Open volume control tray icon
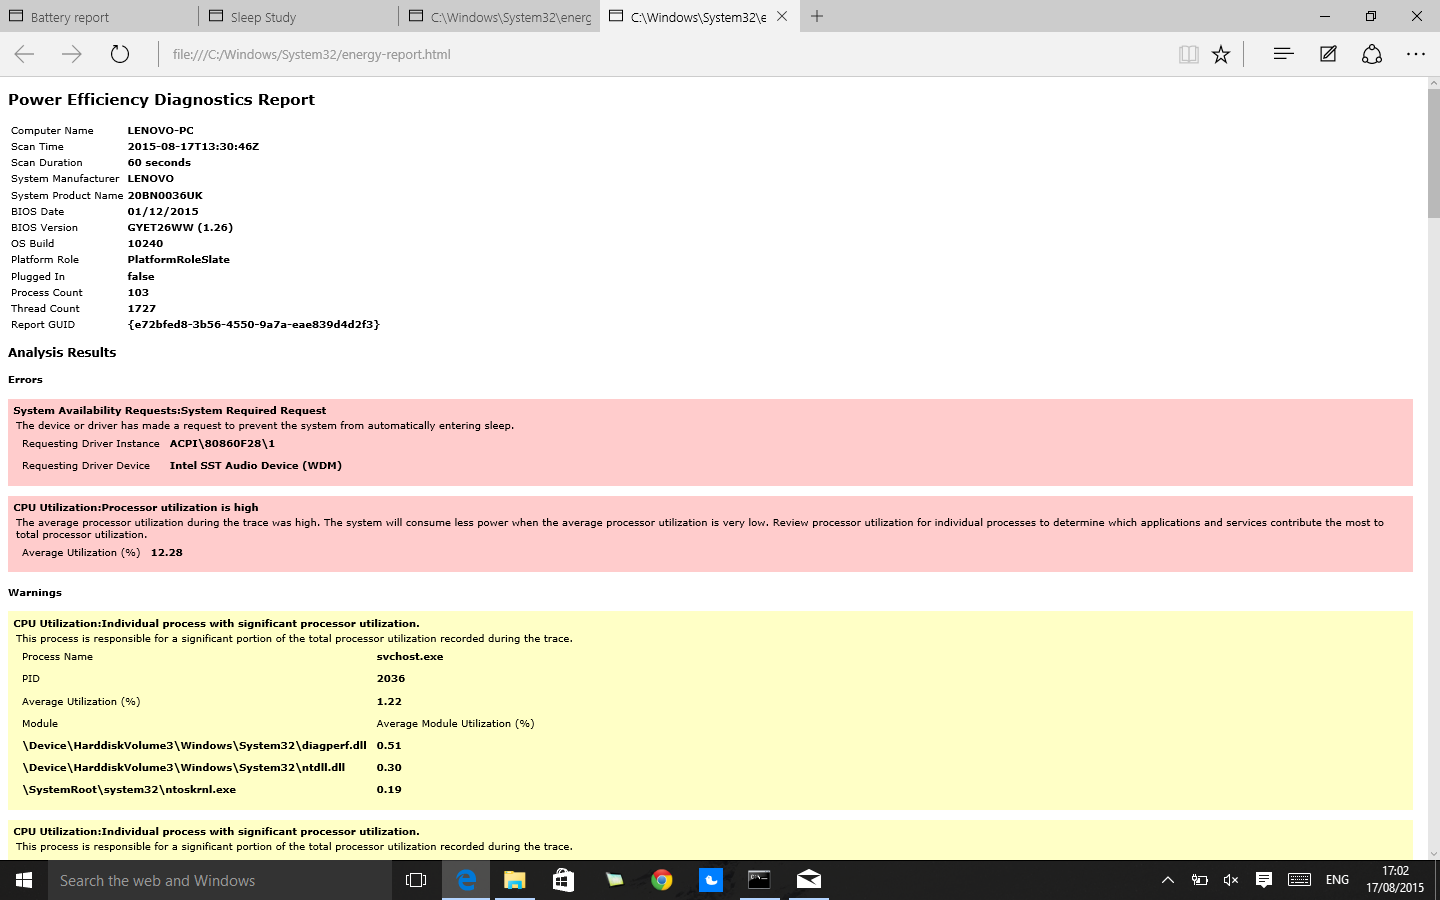The width and height of the screenshot is (1440, 900). pos(1231,880)
